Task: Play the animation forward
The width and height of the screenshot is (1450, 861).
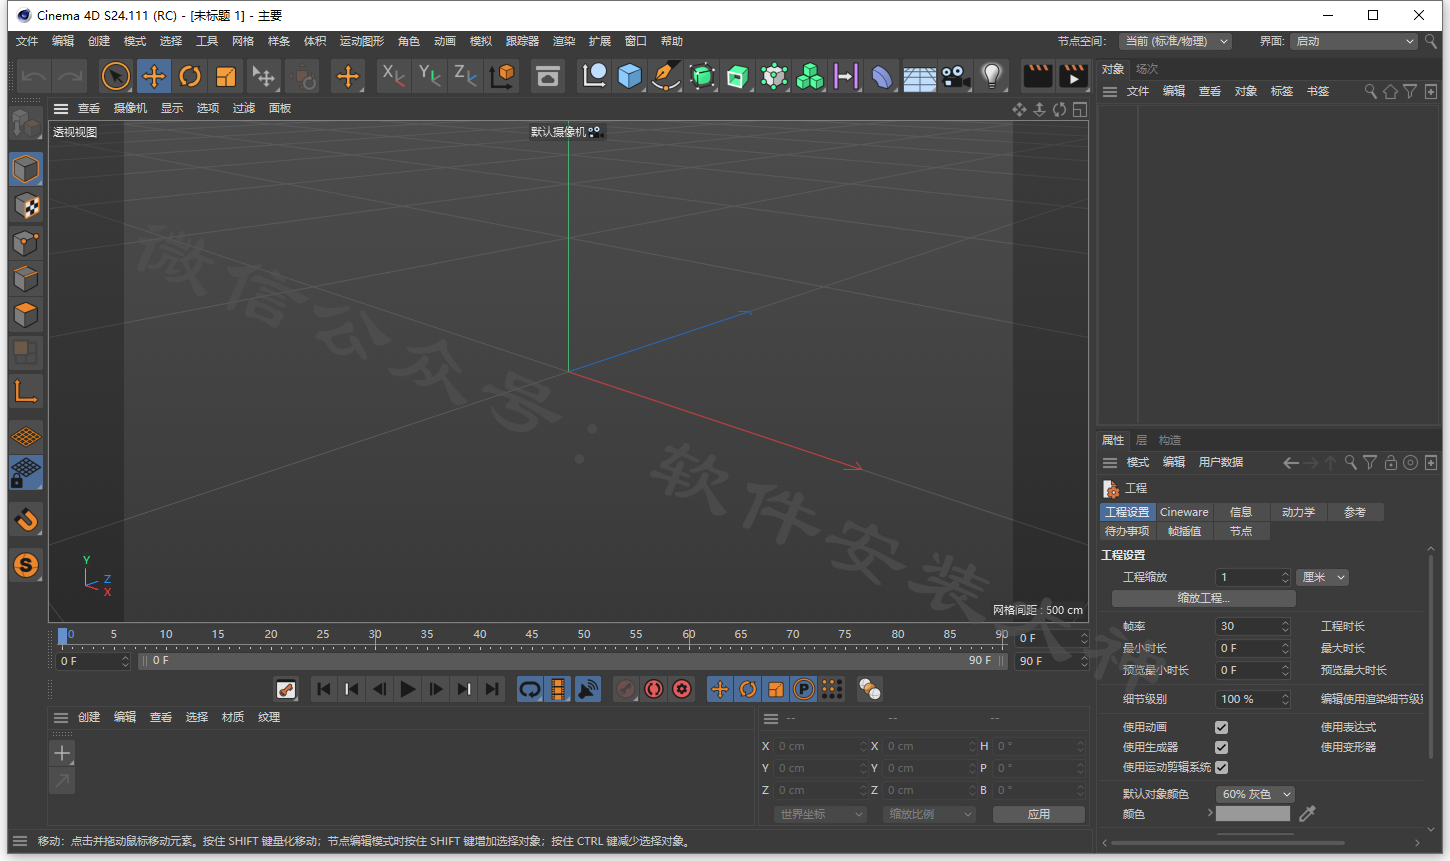Action: pos(408,689)
